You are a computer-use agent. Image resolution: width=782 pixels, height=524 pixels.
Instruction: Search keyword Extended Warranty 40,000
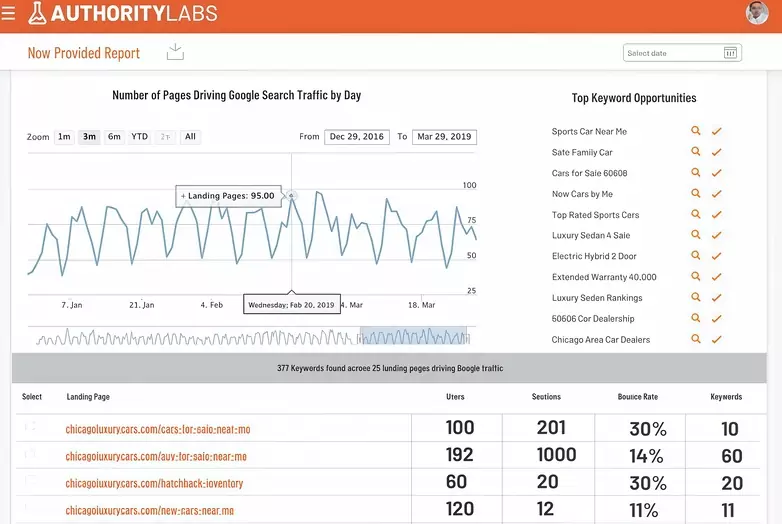click(696, 277)
